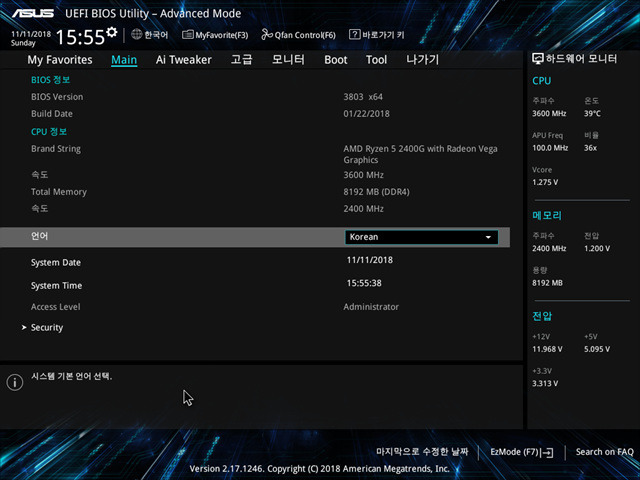Image resolution: width=640 pixels, height=480 pixels.
Task: Click the System Time value 15:55:38
Action: [364, 283]
